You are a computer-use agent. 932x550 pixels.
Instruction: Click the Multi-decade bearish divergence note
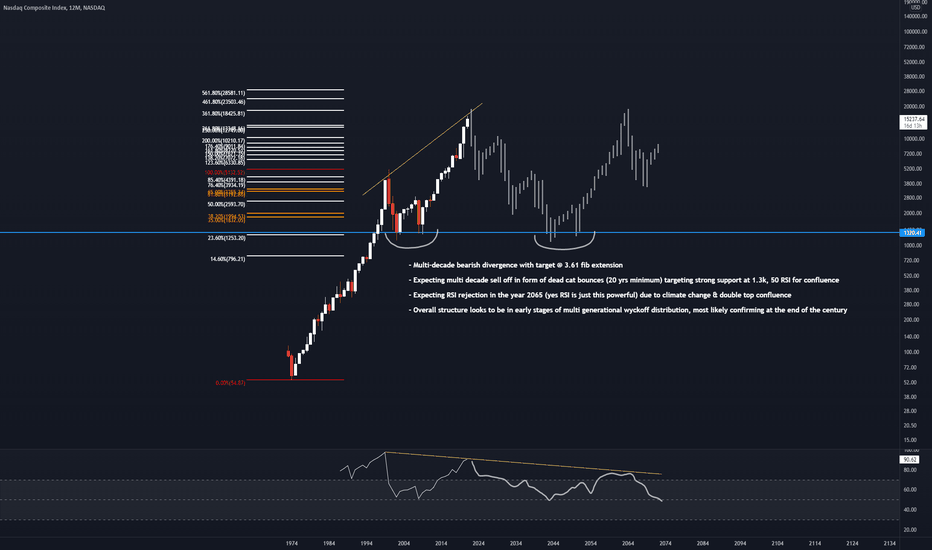coord(516,265)
